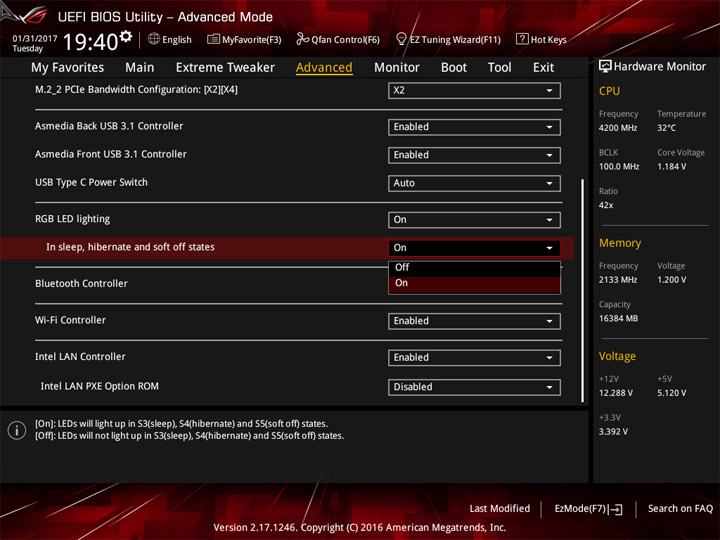Click the settings gear next to the clock
720x540 pixels.
(126, 36)
